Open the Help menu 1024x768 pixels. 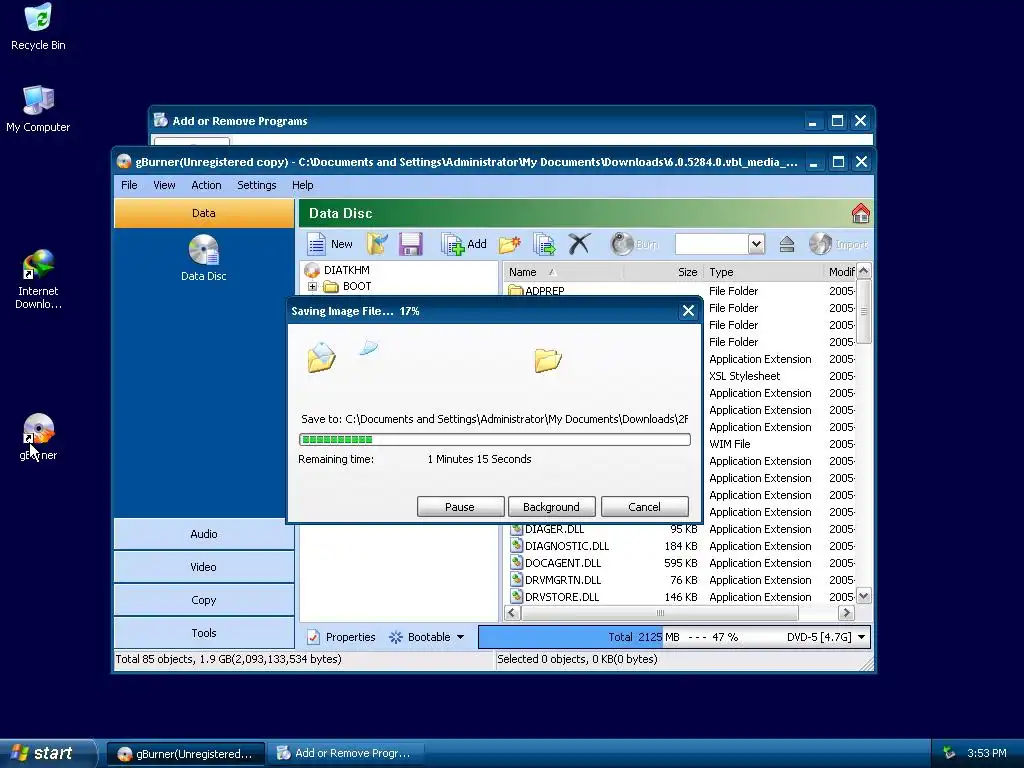point(302,185)
